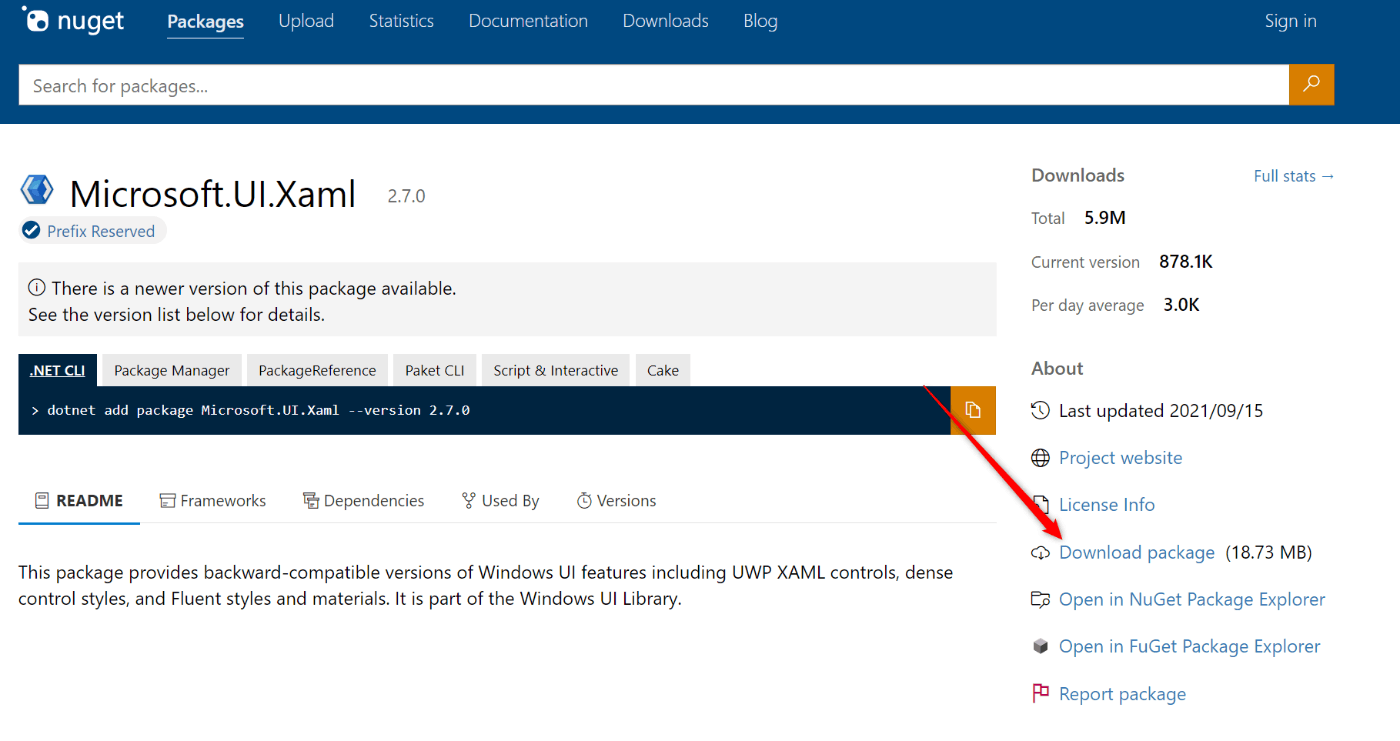Click the Microsoft.UI.Xaml package icon

(x=38, y=189)
